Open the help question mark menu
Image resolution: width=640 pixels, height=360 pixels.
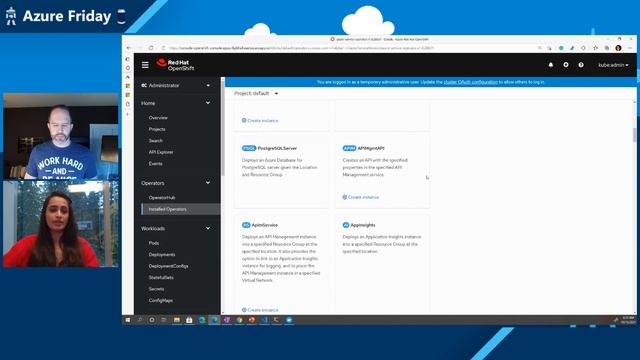[x=581, y=65]
